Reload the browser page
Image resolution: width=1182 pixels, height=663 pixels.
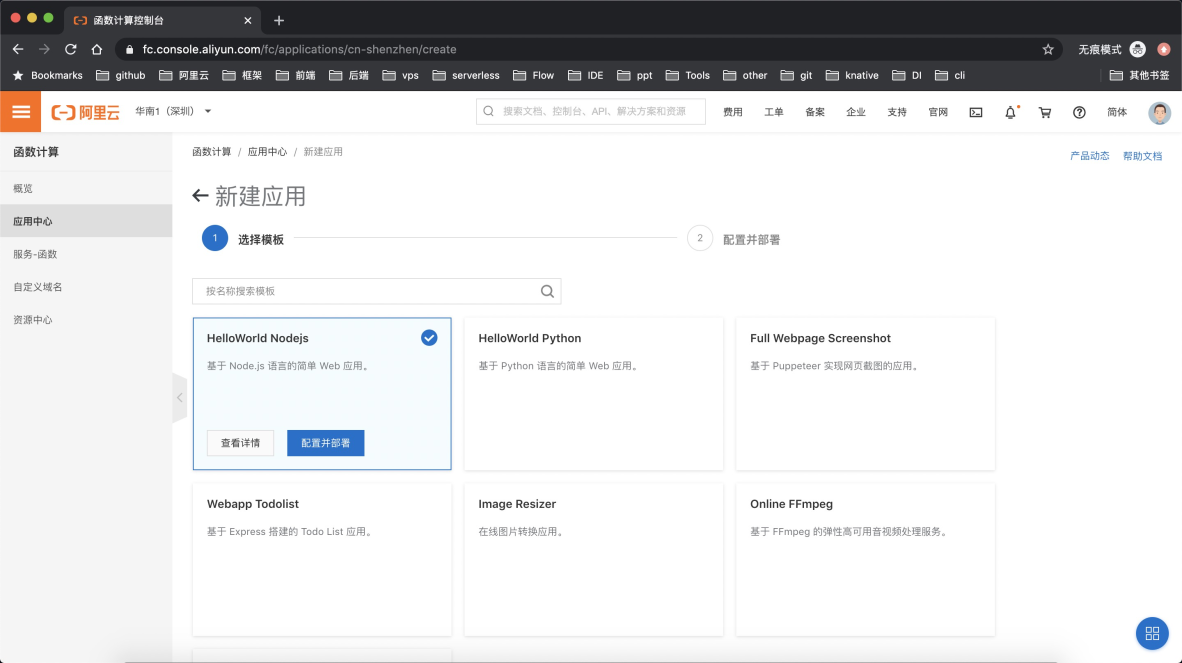coord(71,49)
